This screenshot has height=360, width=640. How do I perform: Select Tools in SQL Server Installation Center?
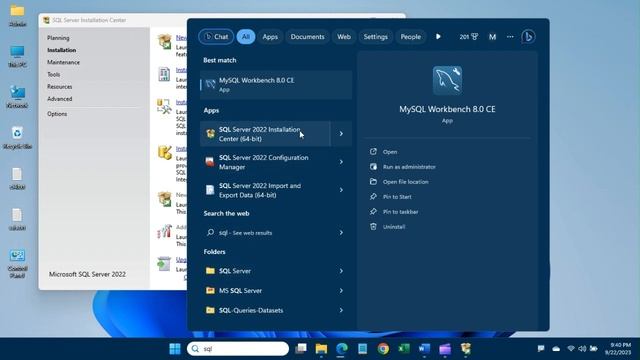tap(53, 75)
